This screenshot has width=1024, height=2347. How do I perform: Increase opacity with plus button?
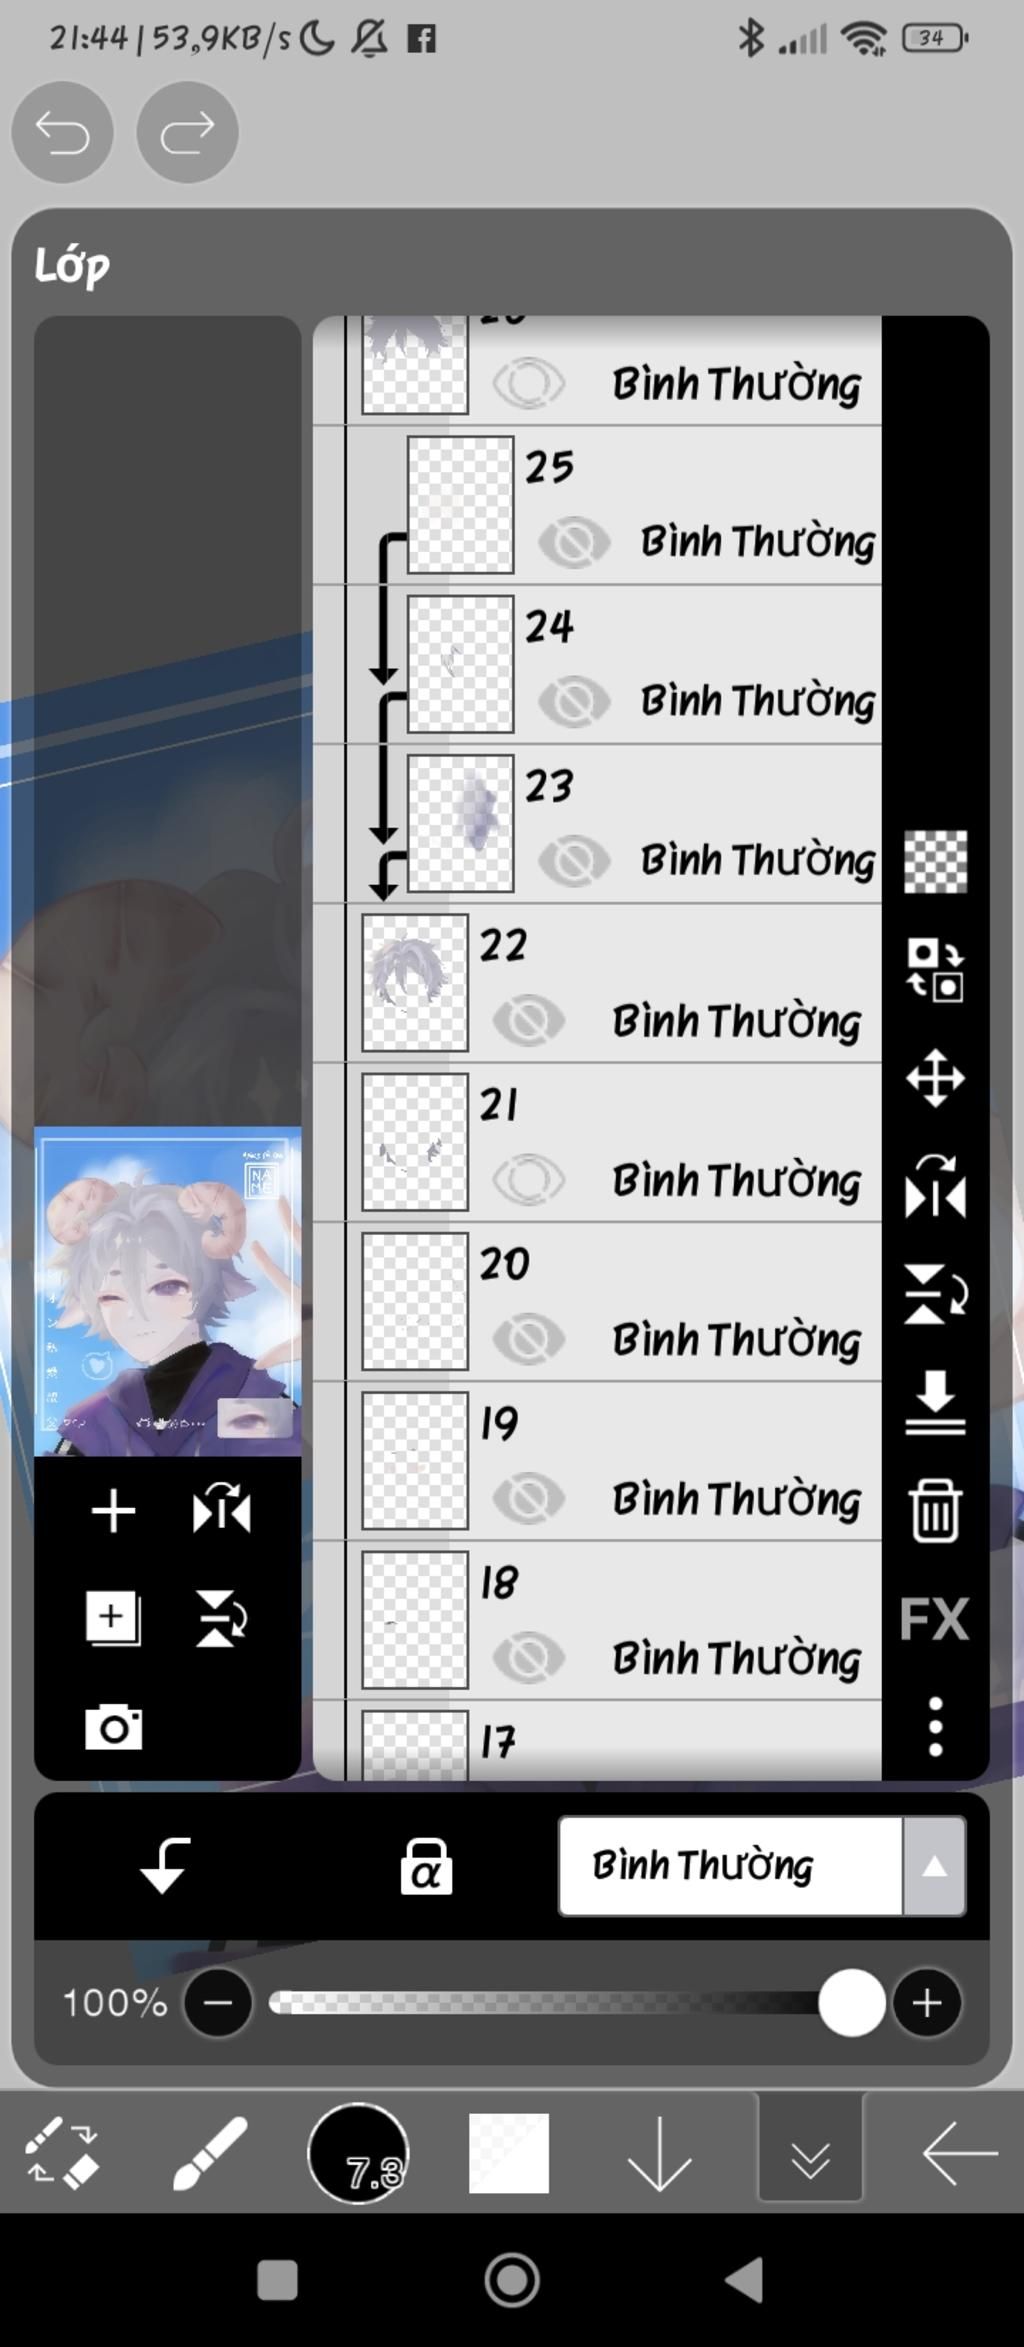coord(927,2003)
